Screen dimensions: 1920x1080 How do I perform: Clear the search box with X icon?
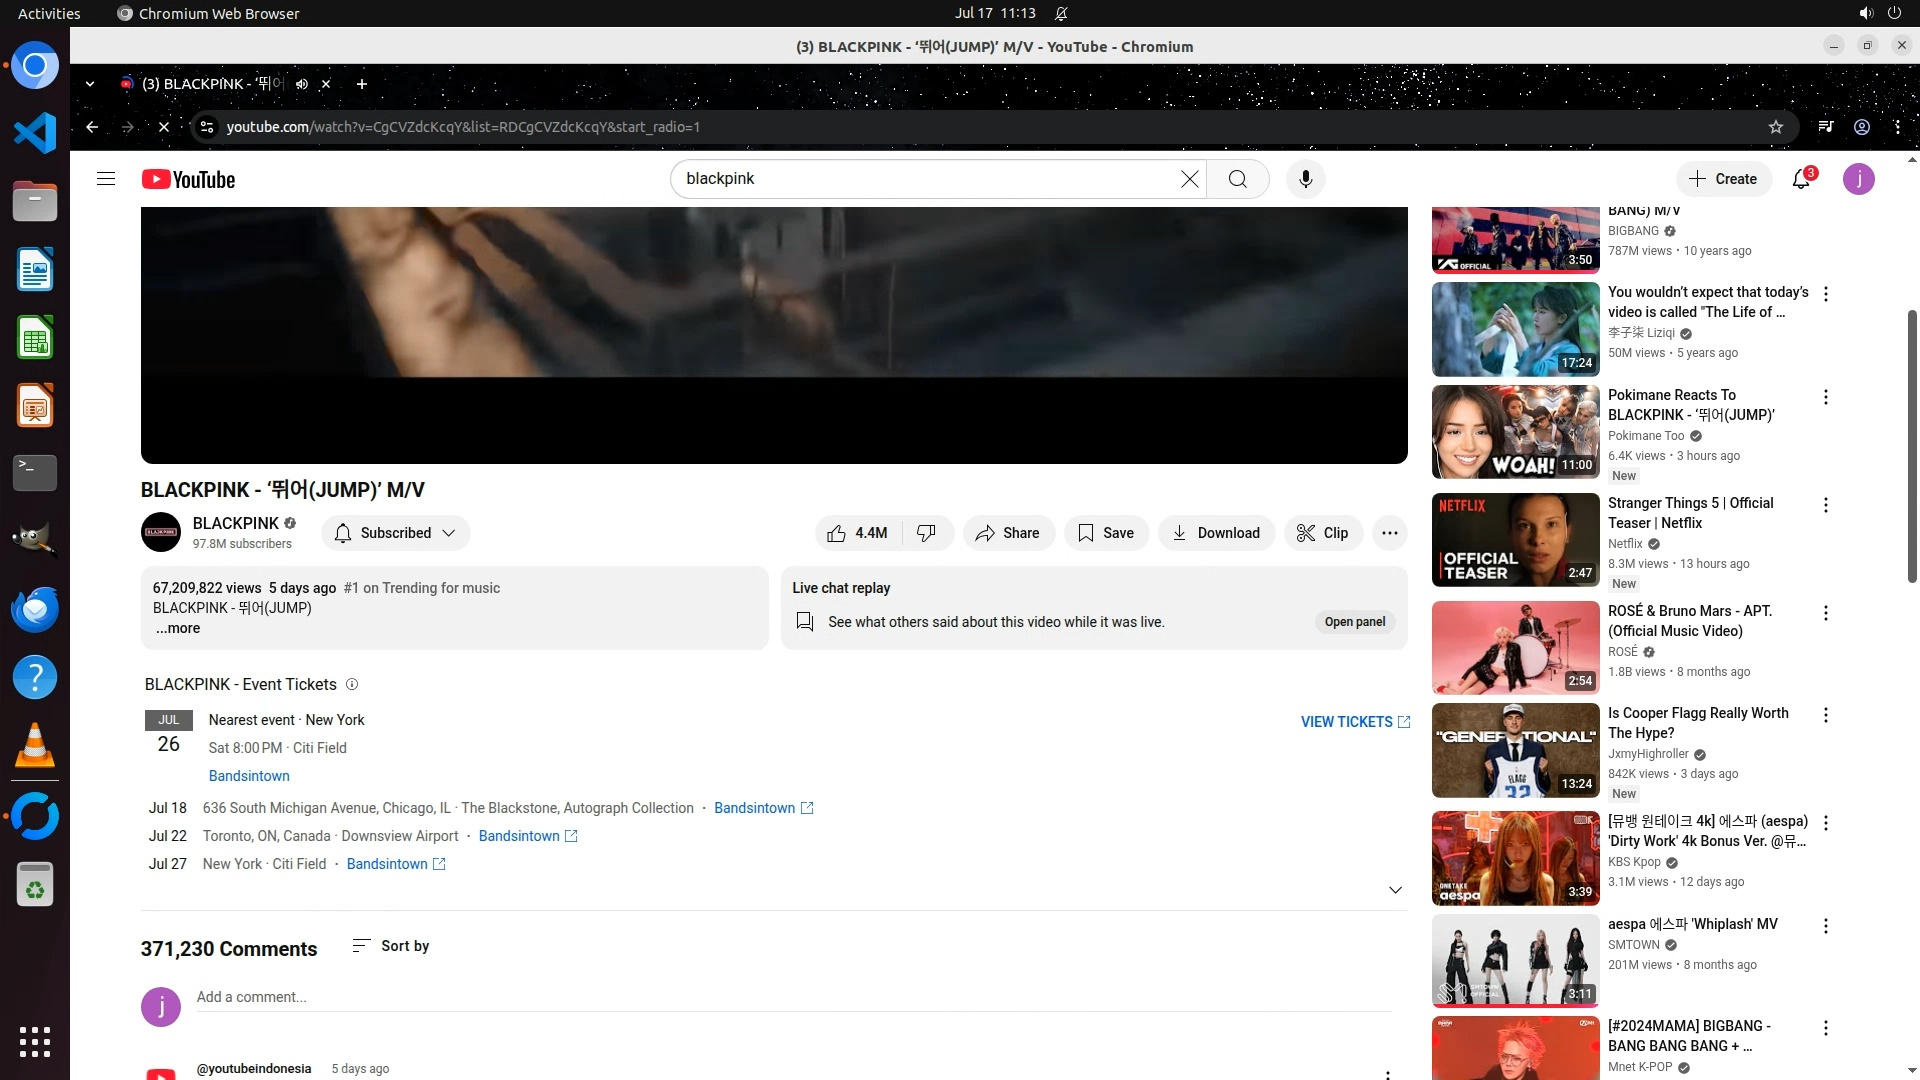1189,179
